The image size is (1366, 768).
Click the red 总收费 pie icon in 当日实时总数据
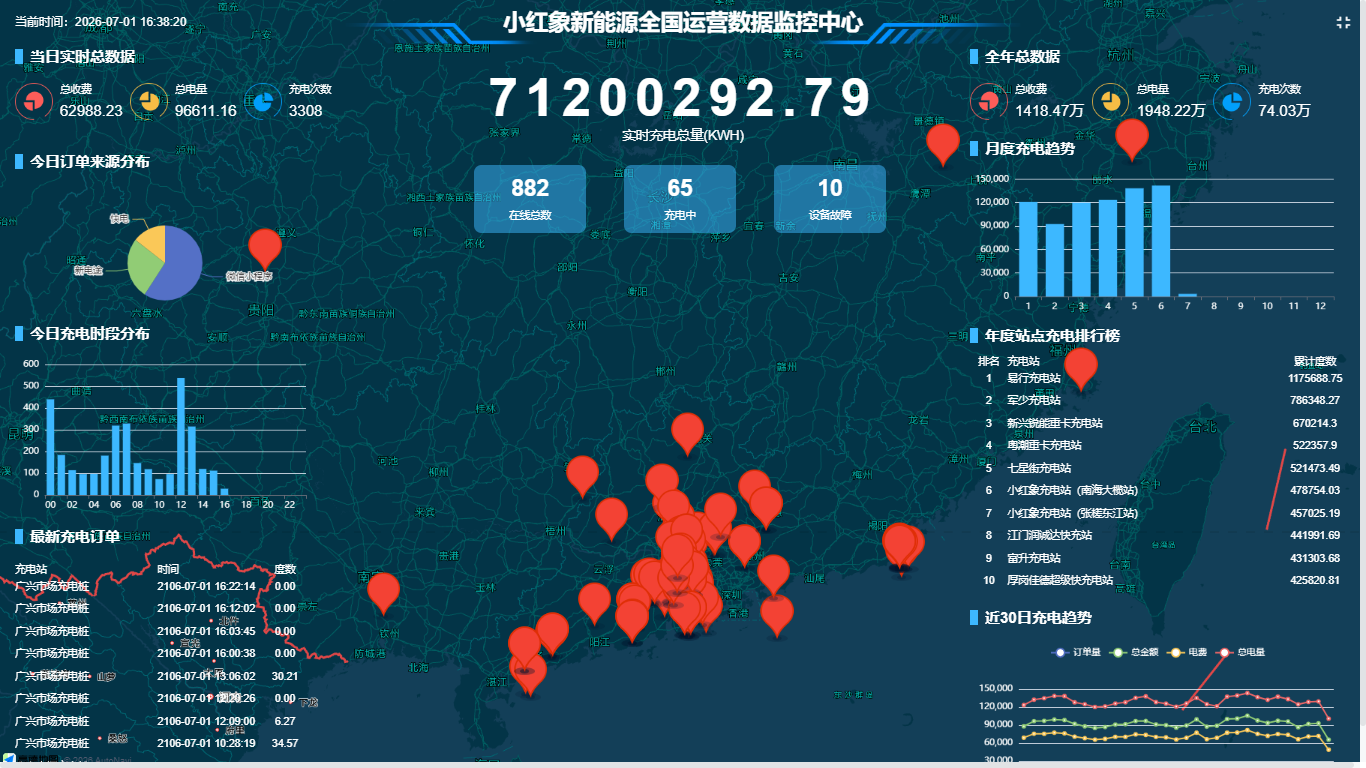[x=34, y=101]
